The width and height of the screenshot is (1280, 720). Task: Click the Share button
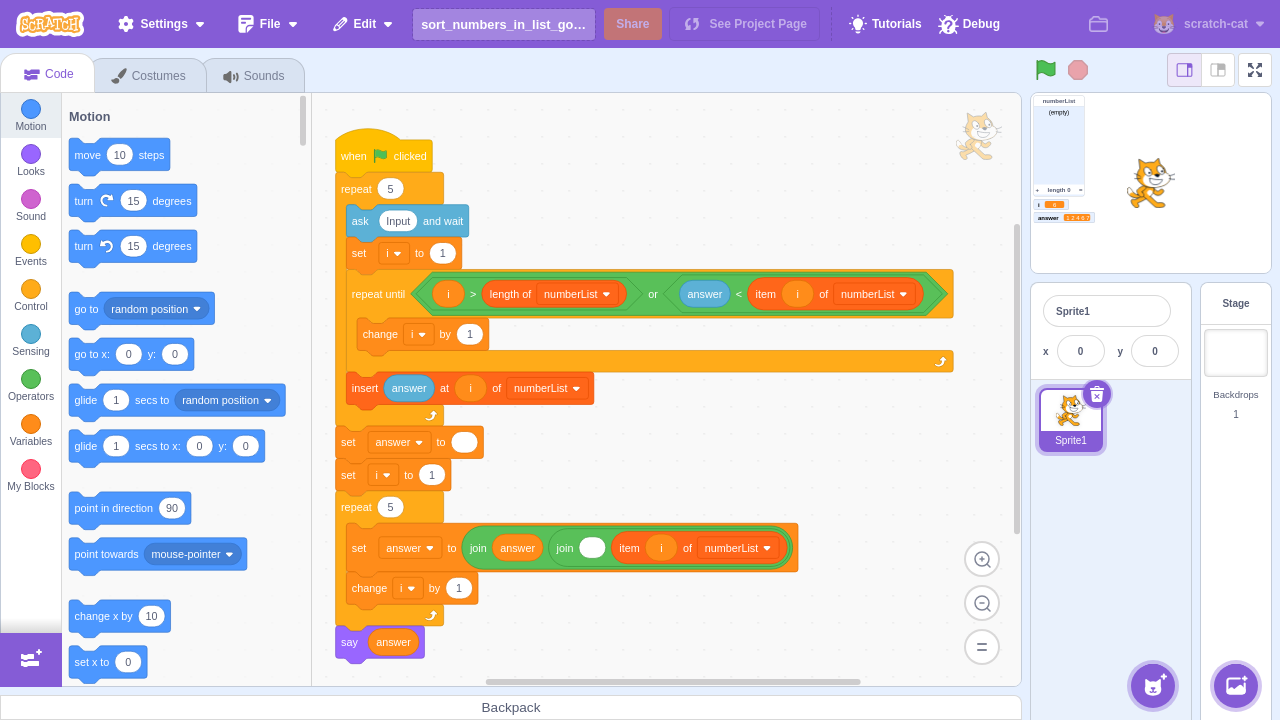coord(633,24)
